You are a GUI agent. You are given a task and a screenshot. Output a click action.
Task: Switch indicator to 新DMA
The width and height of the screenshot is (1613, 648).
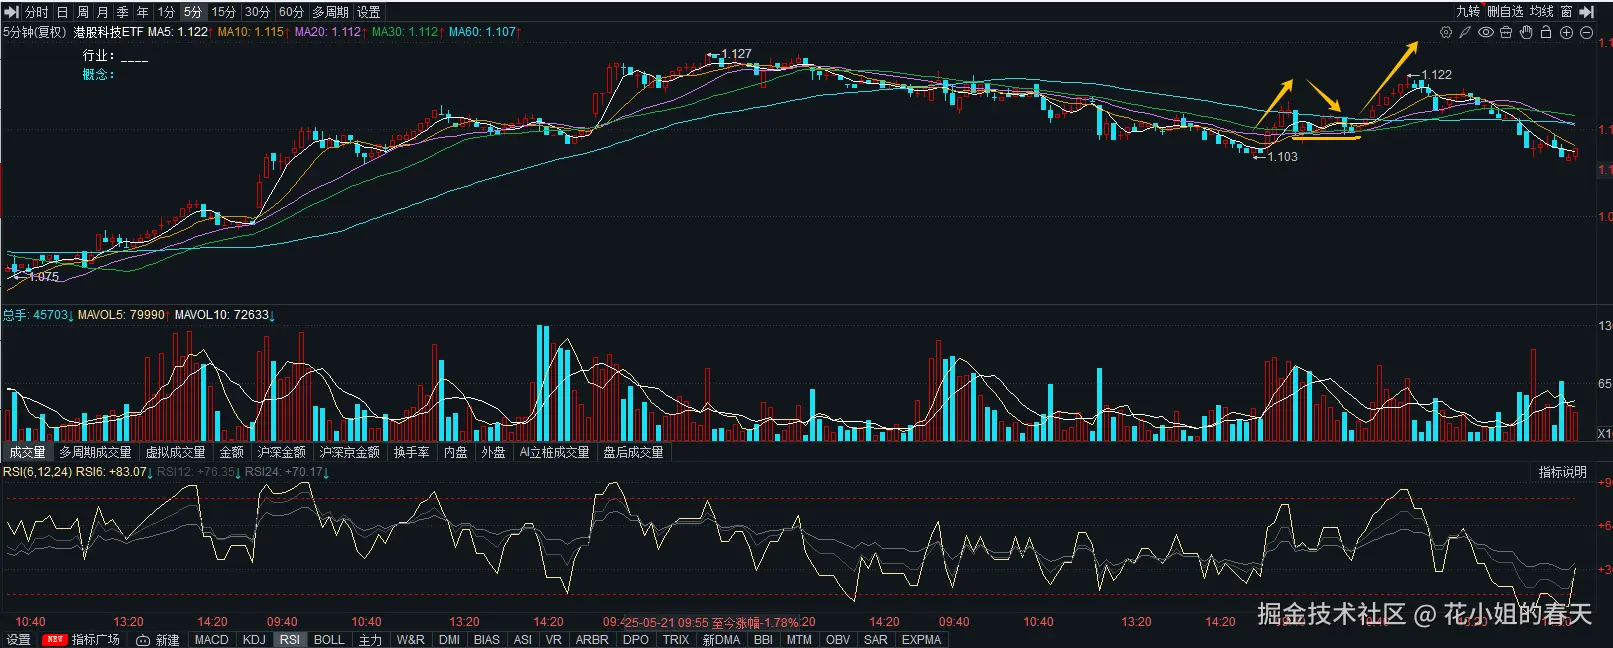(721, 640)
